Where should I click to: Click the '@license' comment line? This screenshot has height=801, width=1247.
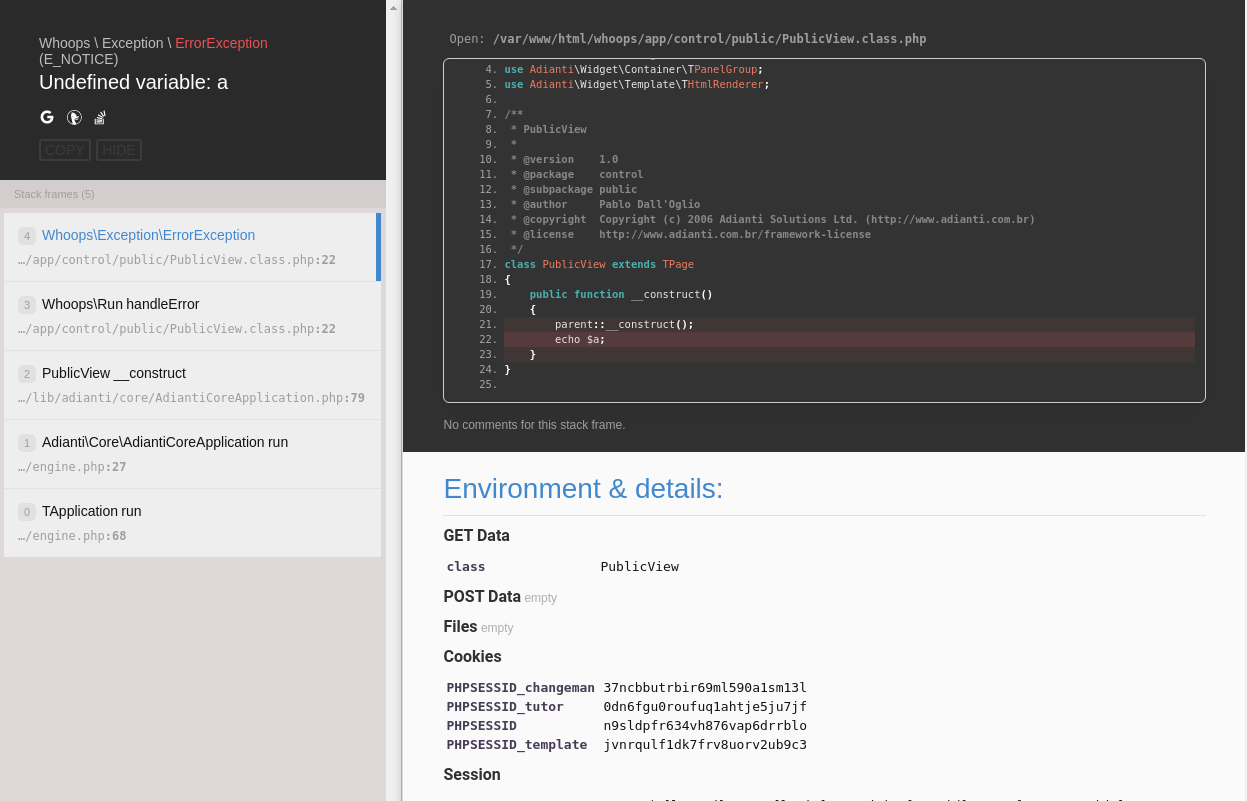[x=690, y=234]
